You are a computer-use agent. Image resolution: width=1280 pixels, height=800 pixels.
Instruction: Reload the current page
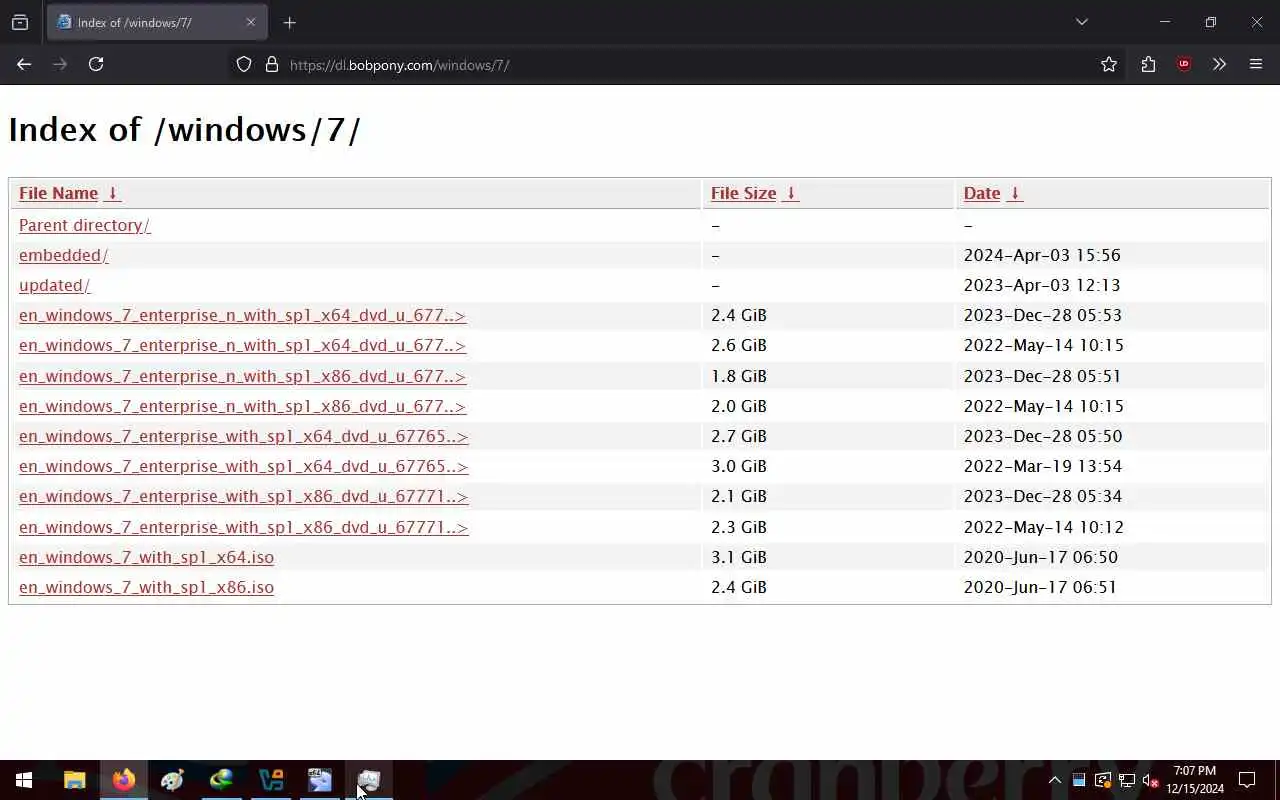pyautogui.click(x=96, y=64)
